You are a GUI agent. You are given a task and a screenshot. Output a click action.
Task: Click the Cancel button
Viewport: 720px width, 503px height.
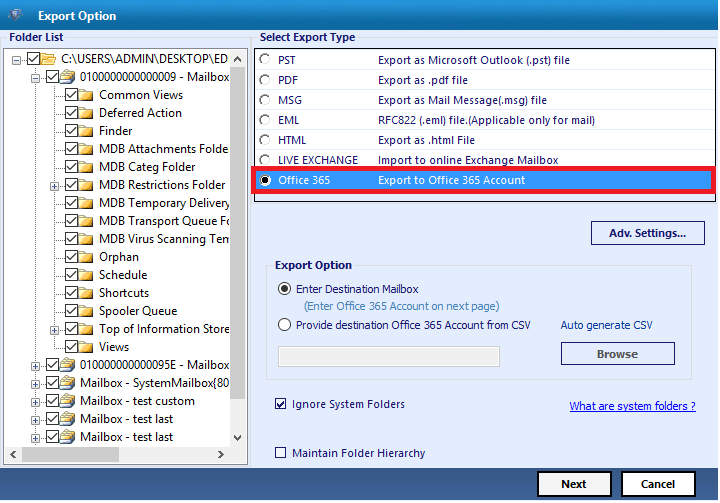click(x=658, y=484)
